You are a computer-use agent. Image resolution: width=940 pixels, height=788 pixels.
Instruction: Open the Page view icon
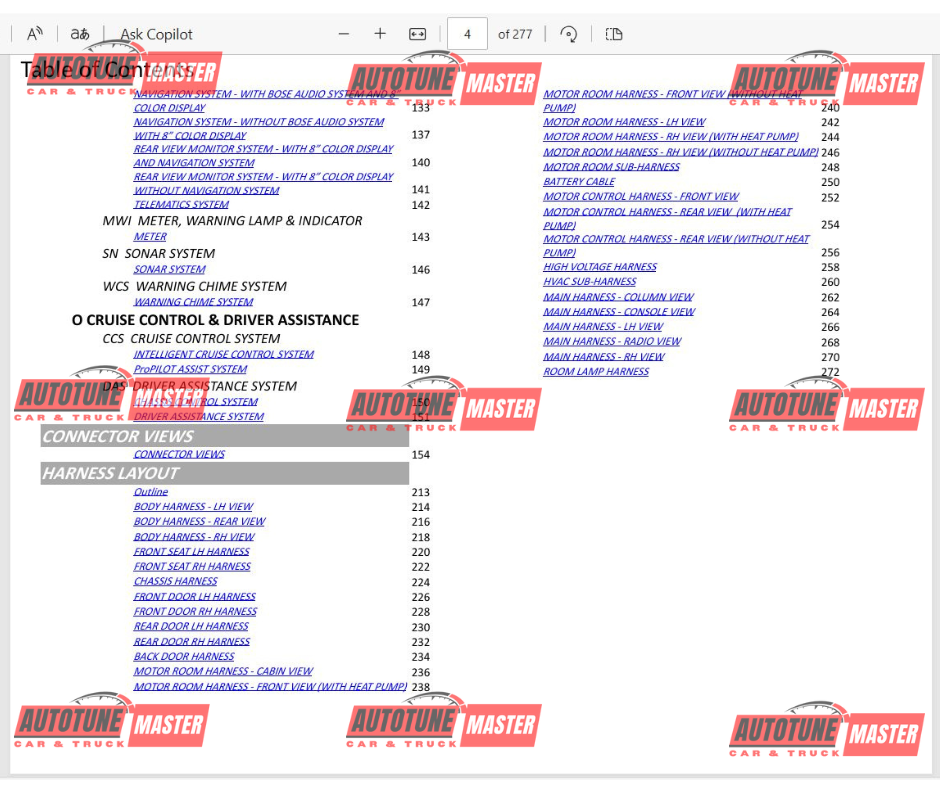tap(614, 34)
